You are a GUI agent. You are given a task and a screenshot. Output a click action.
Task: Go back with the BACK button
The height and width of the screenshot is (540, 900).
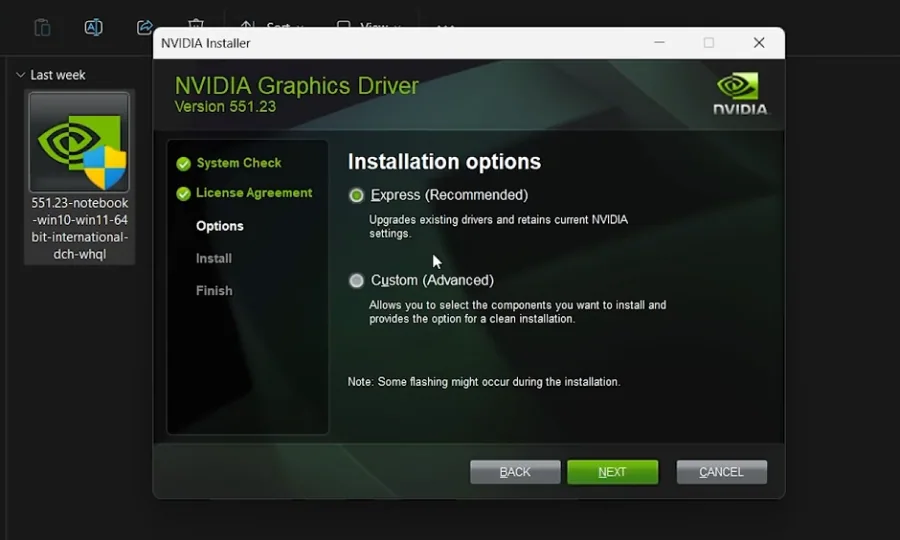tap(515, 472)
